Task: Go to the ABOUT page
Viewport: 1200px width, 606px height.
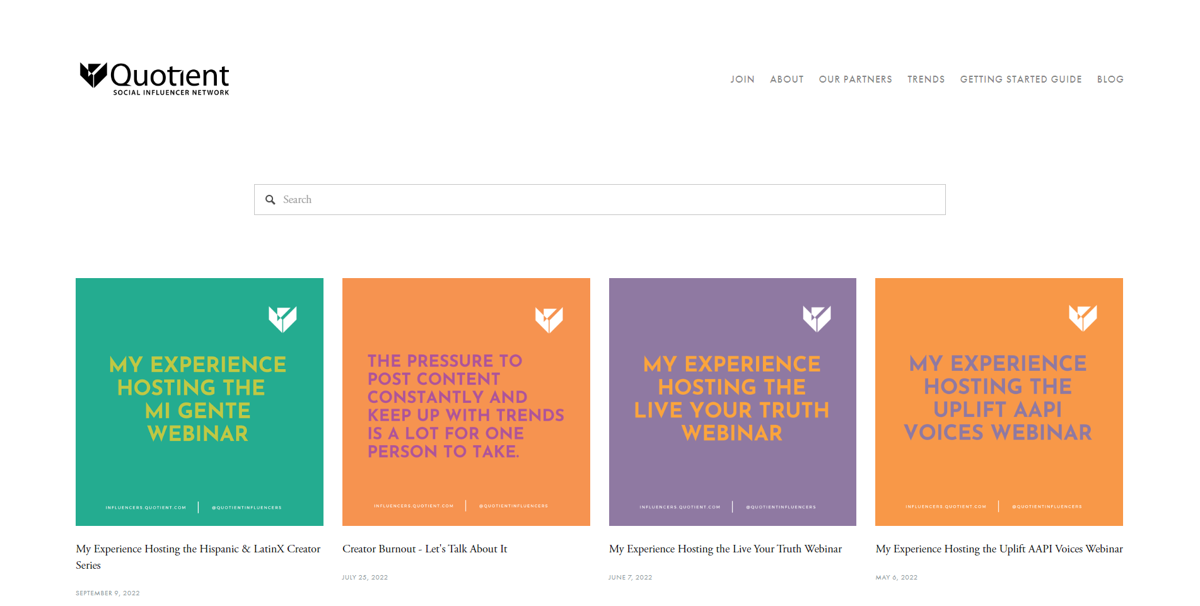Action: pos(787,79)
